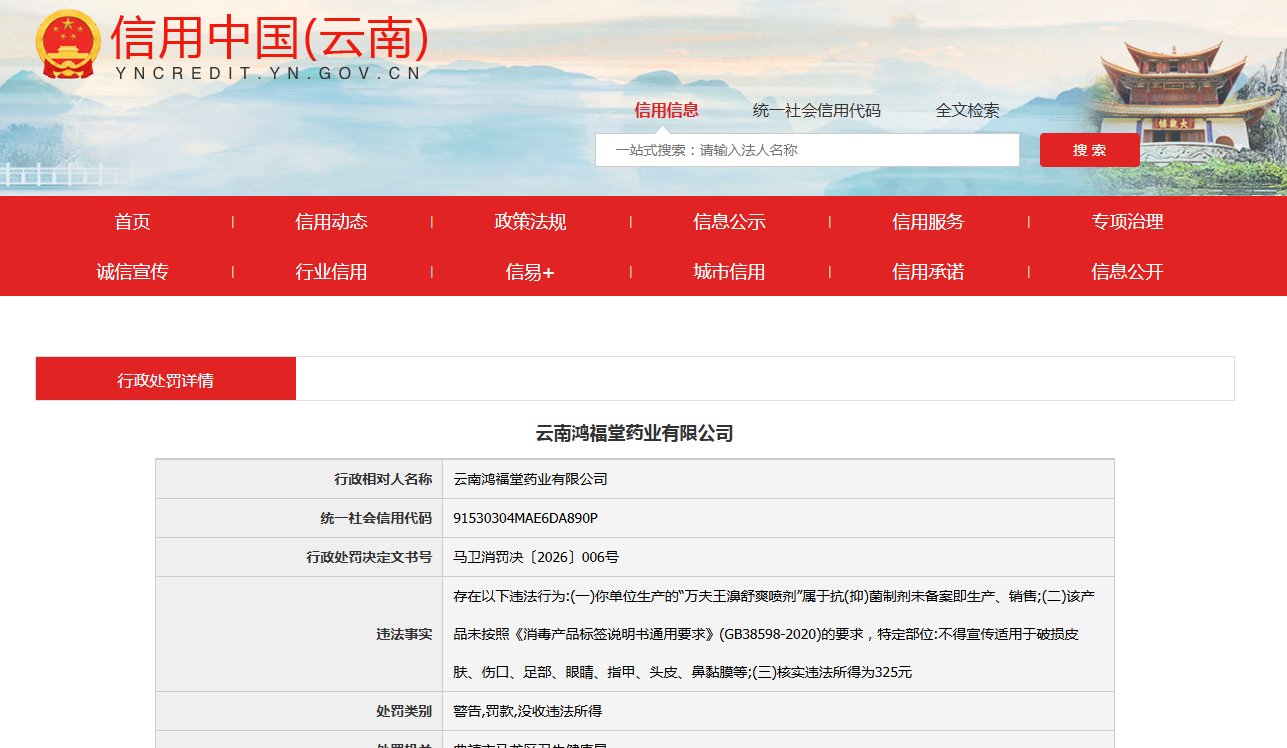This screenshot has height=748, width=1287.
Task: Select the 统一社会信用代码 search tab
Action: 817,110
